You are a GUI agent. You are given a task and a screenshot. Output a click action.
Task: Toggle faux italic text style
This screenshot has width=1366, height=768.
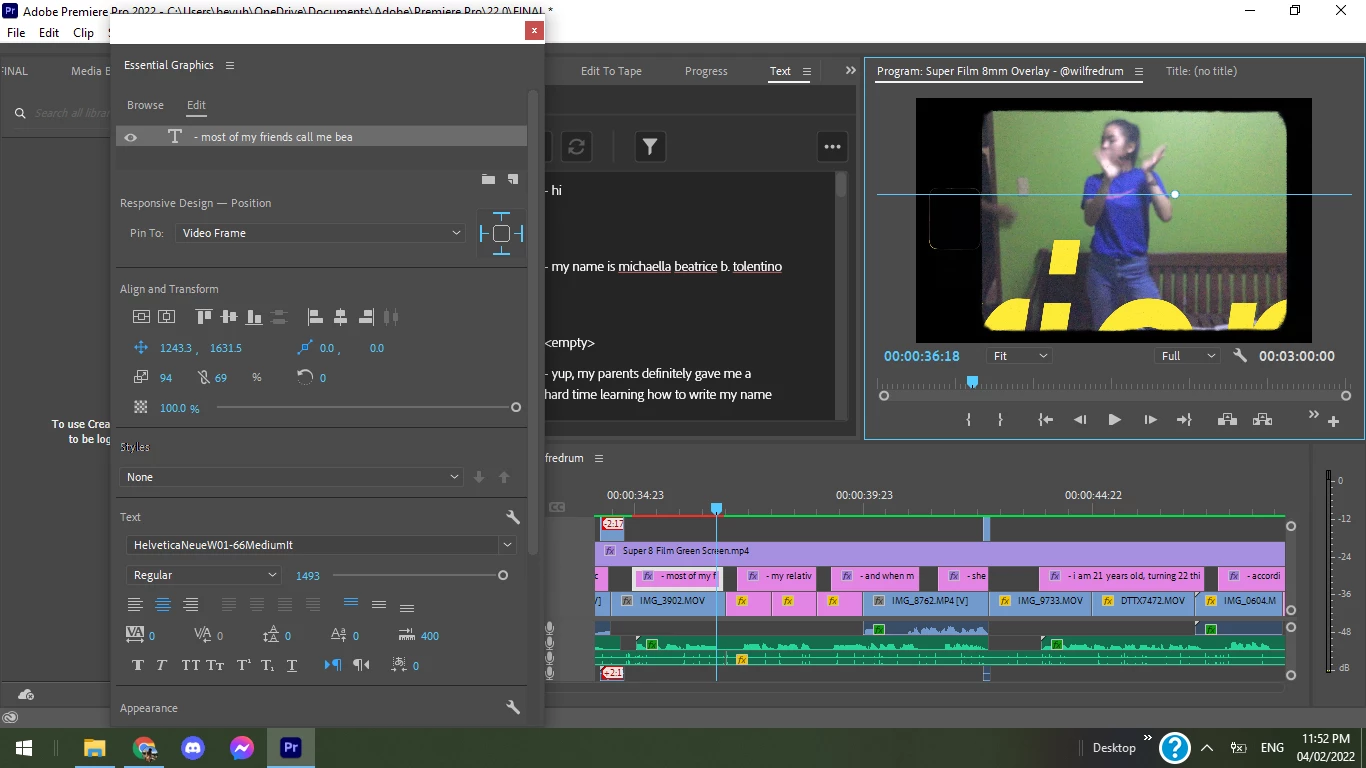point(162,665)
